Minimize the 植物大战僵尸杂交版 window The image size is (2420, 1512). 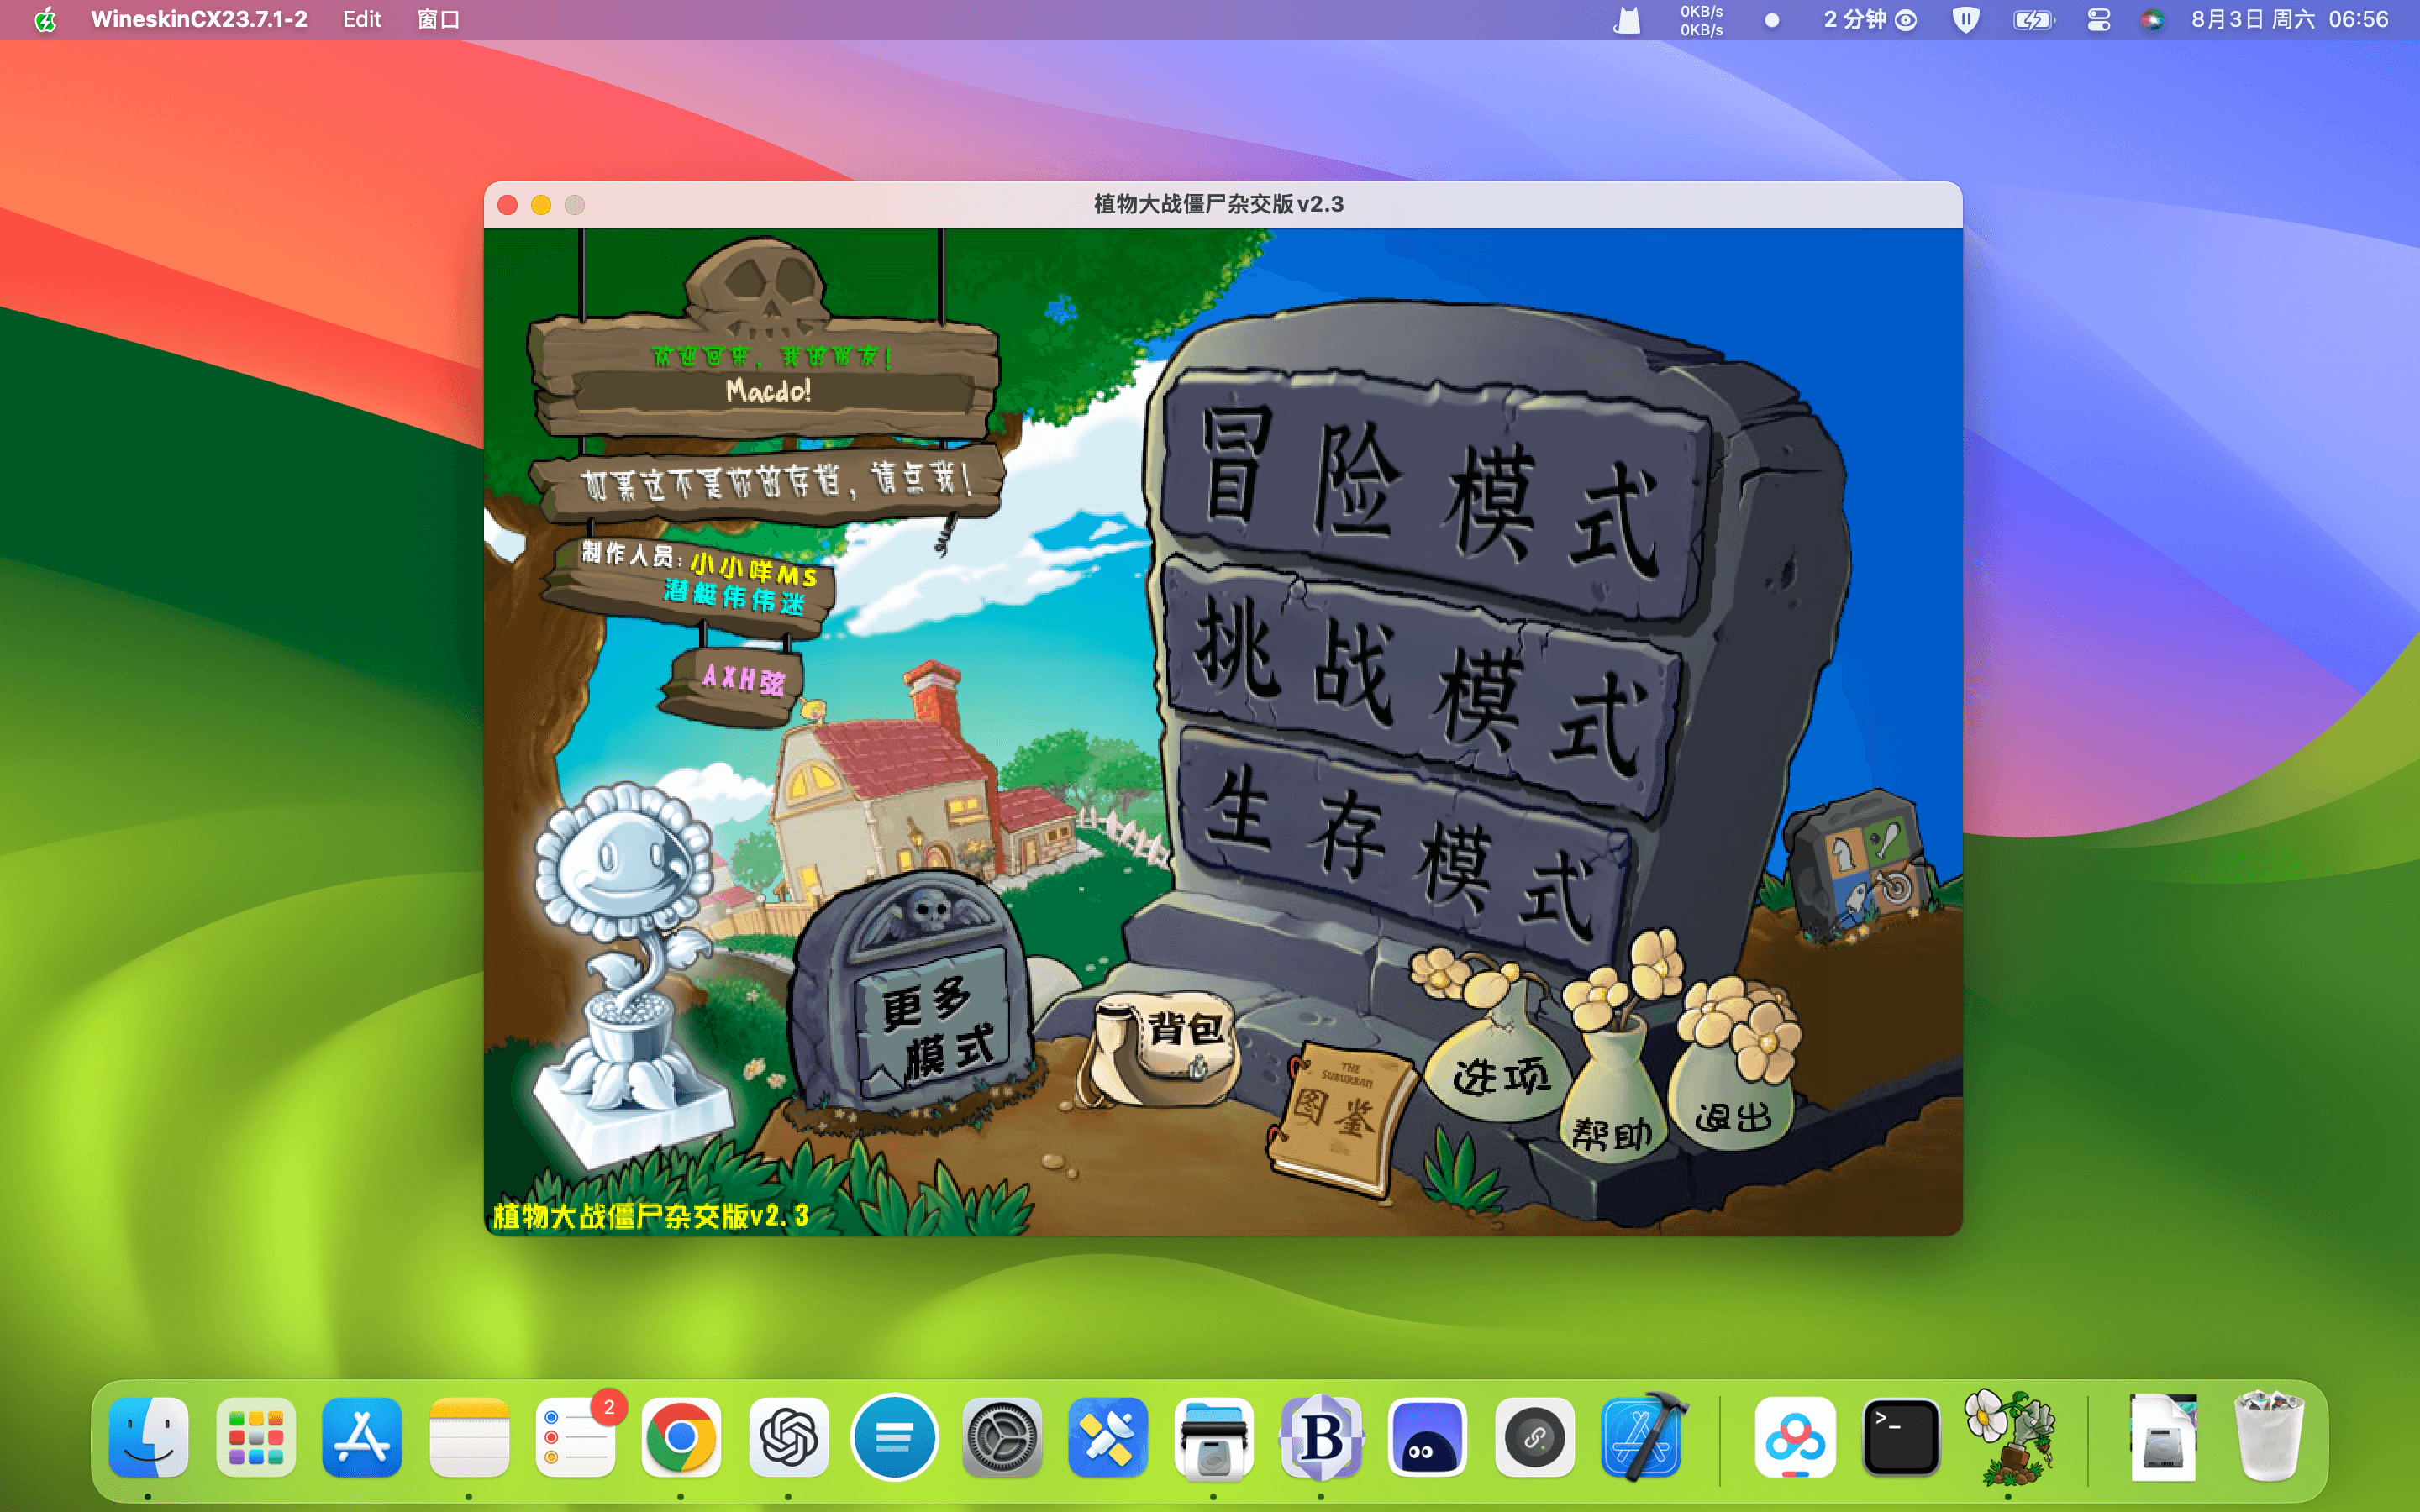tap(541, 205)
